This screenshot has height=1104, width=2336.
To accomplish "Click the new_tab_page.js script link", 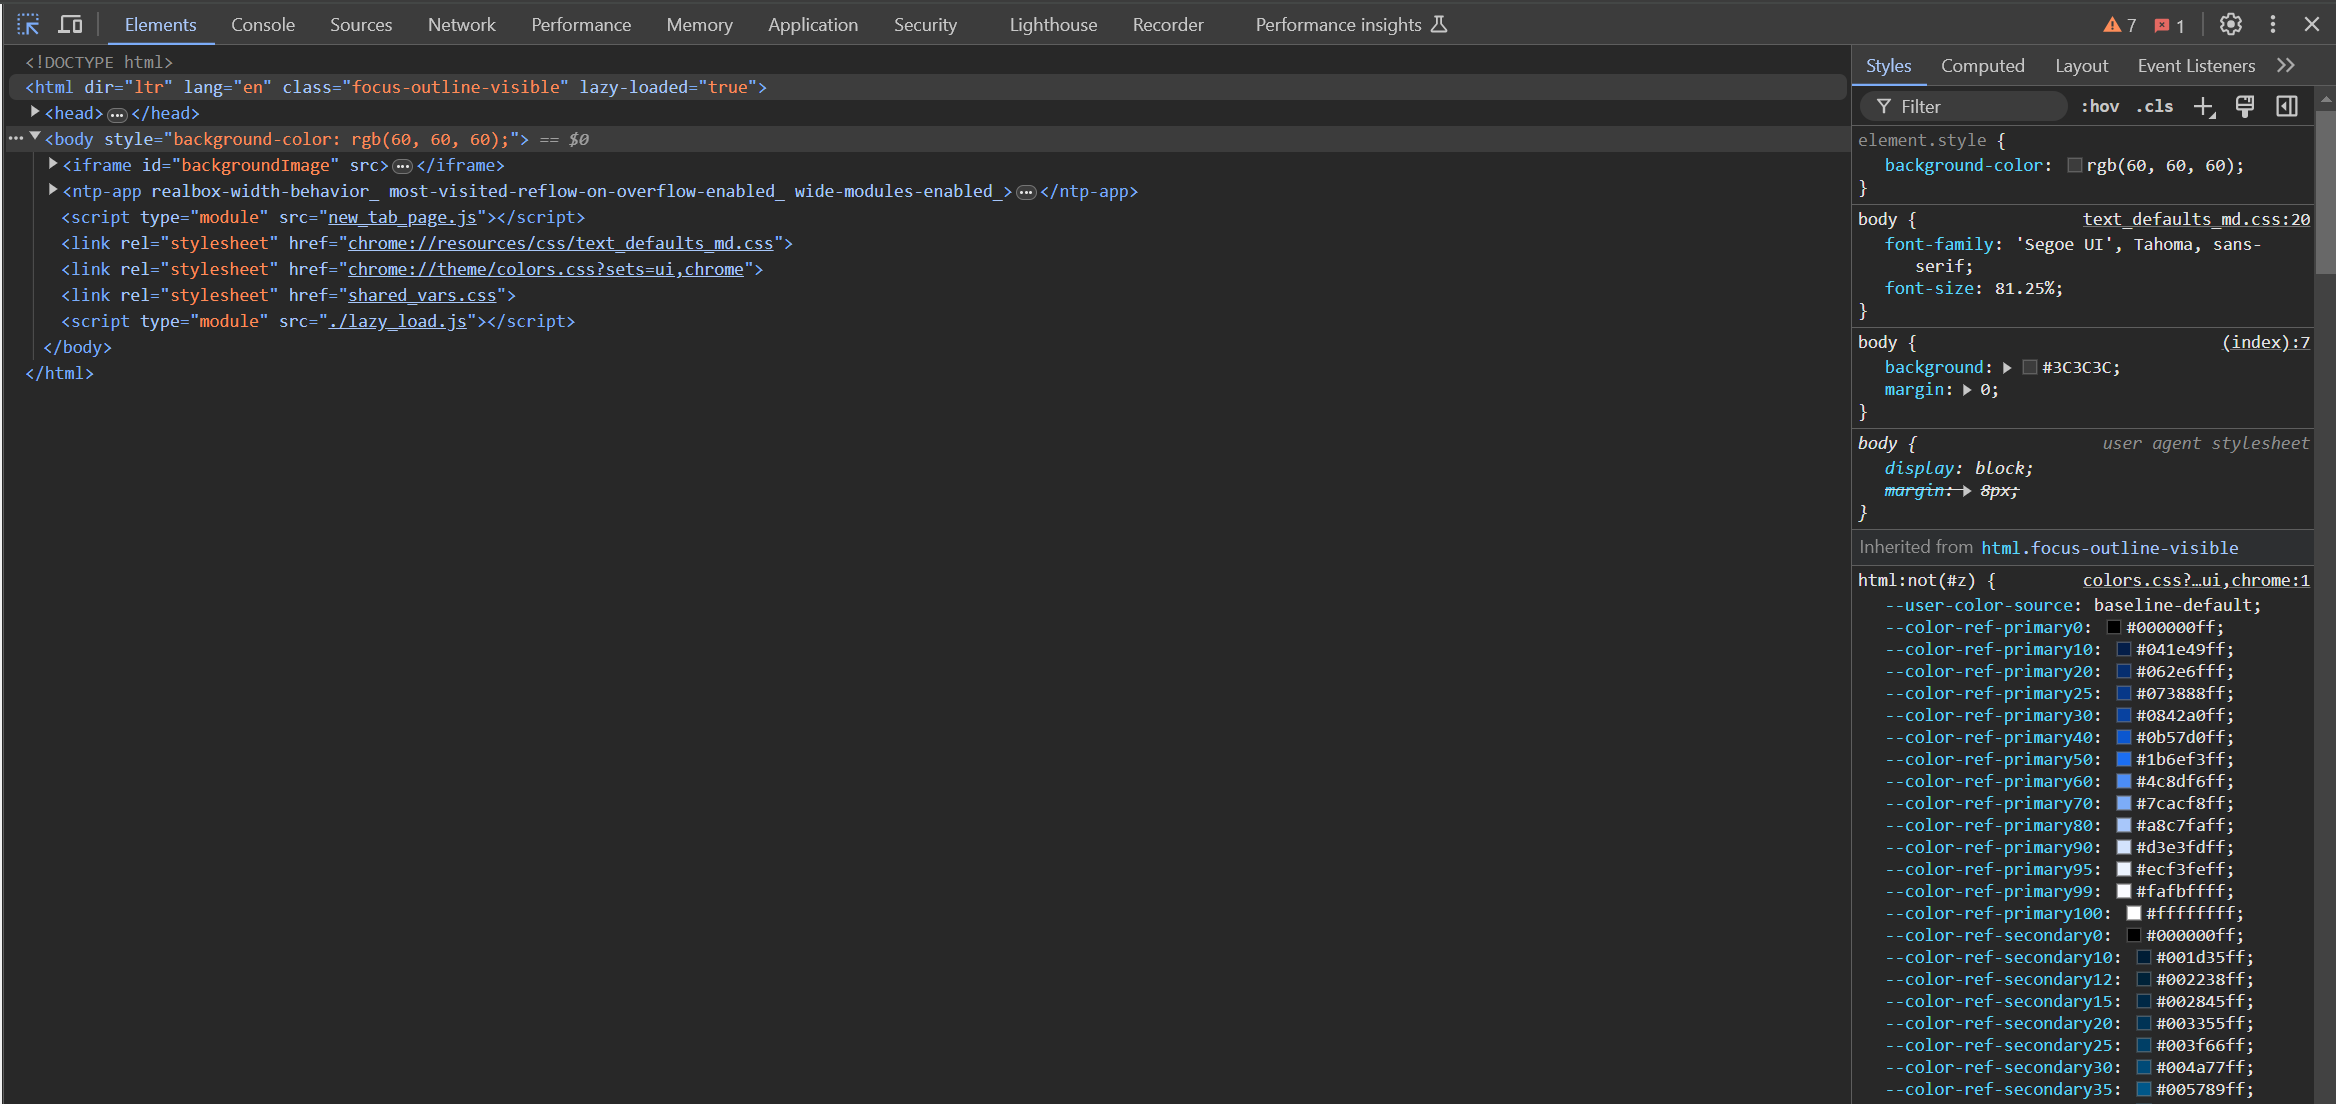I will [x=401, y=216].
